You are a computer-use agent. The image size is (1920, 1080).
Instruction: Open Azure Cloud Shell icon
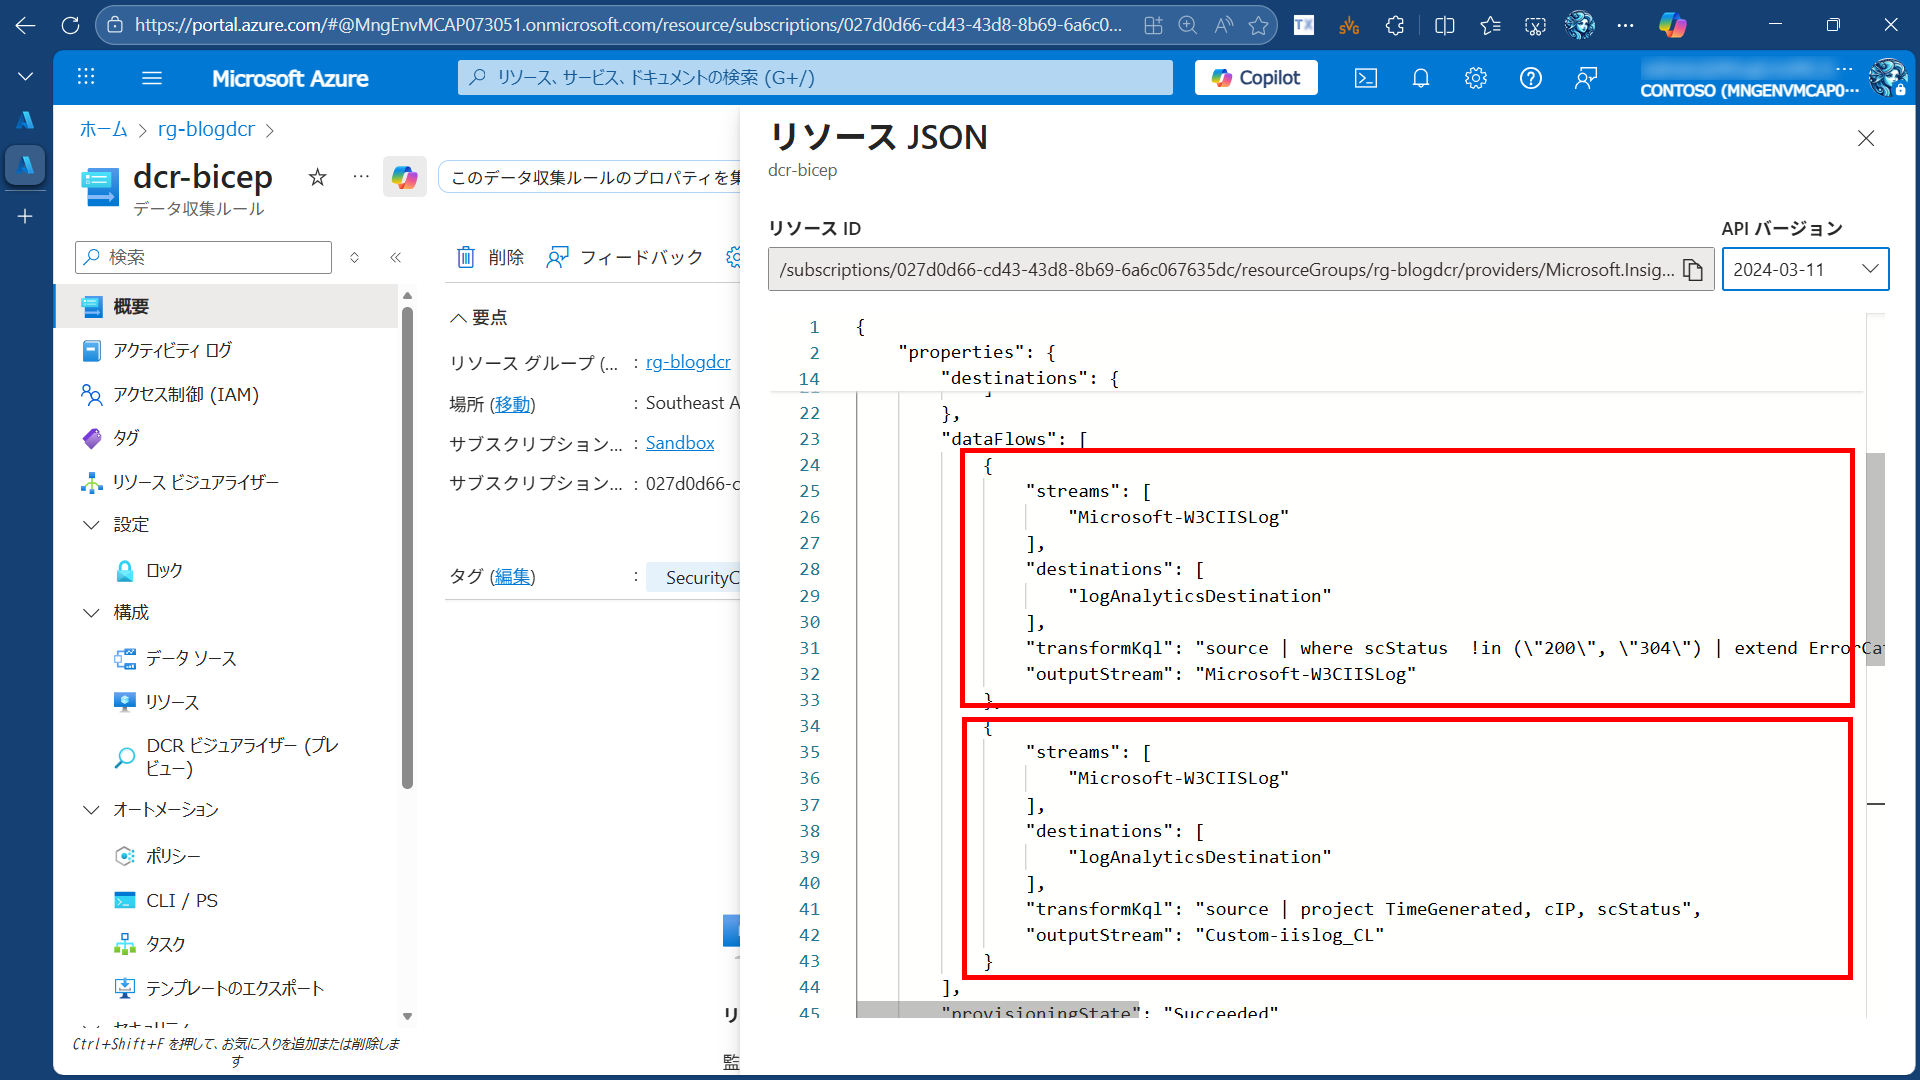[x=1366, y=78]
